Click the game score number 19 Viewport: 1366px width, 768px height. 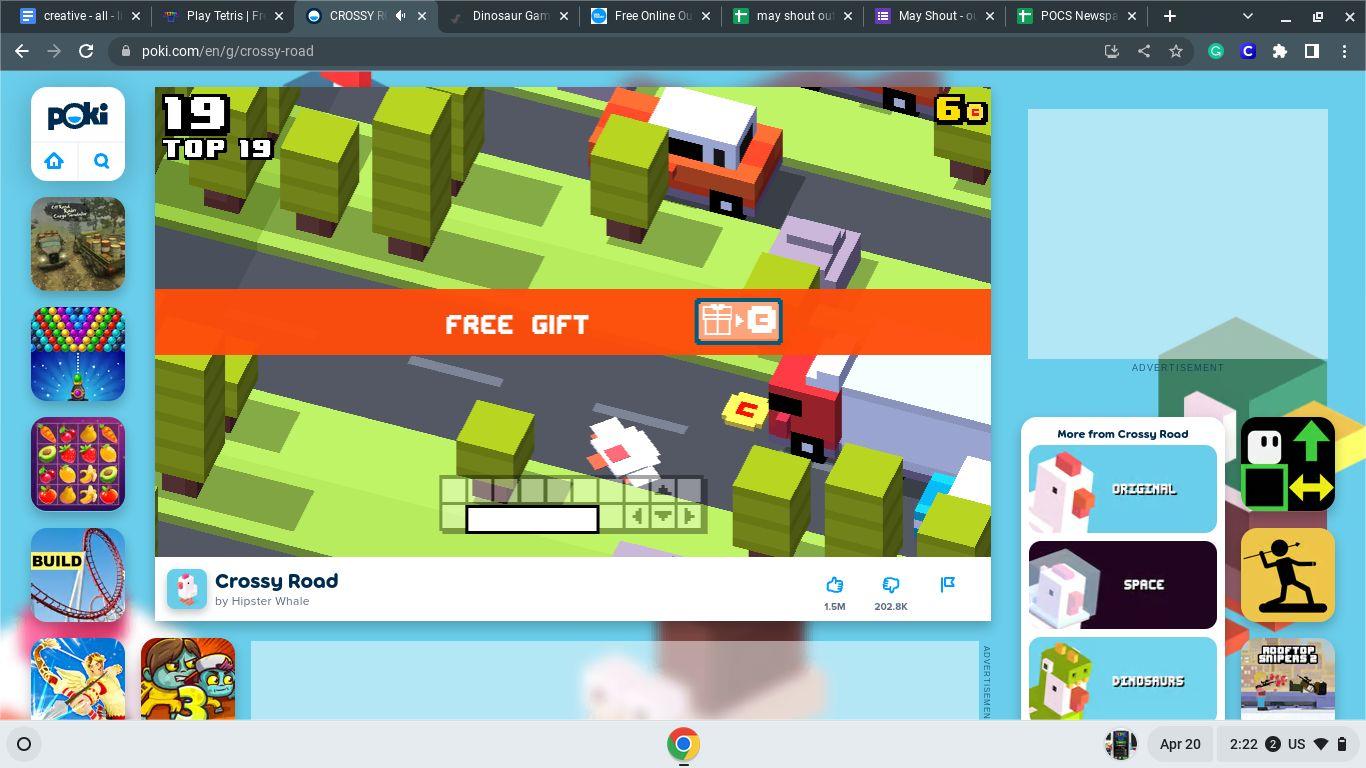coord(195,114)
